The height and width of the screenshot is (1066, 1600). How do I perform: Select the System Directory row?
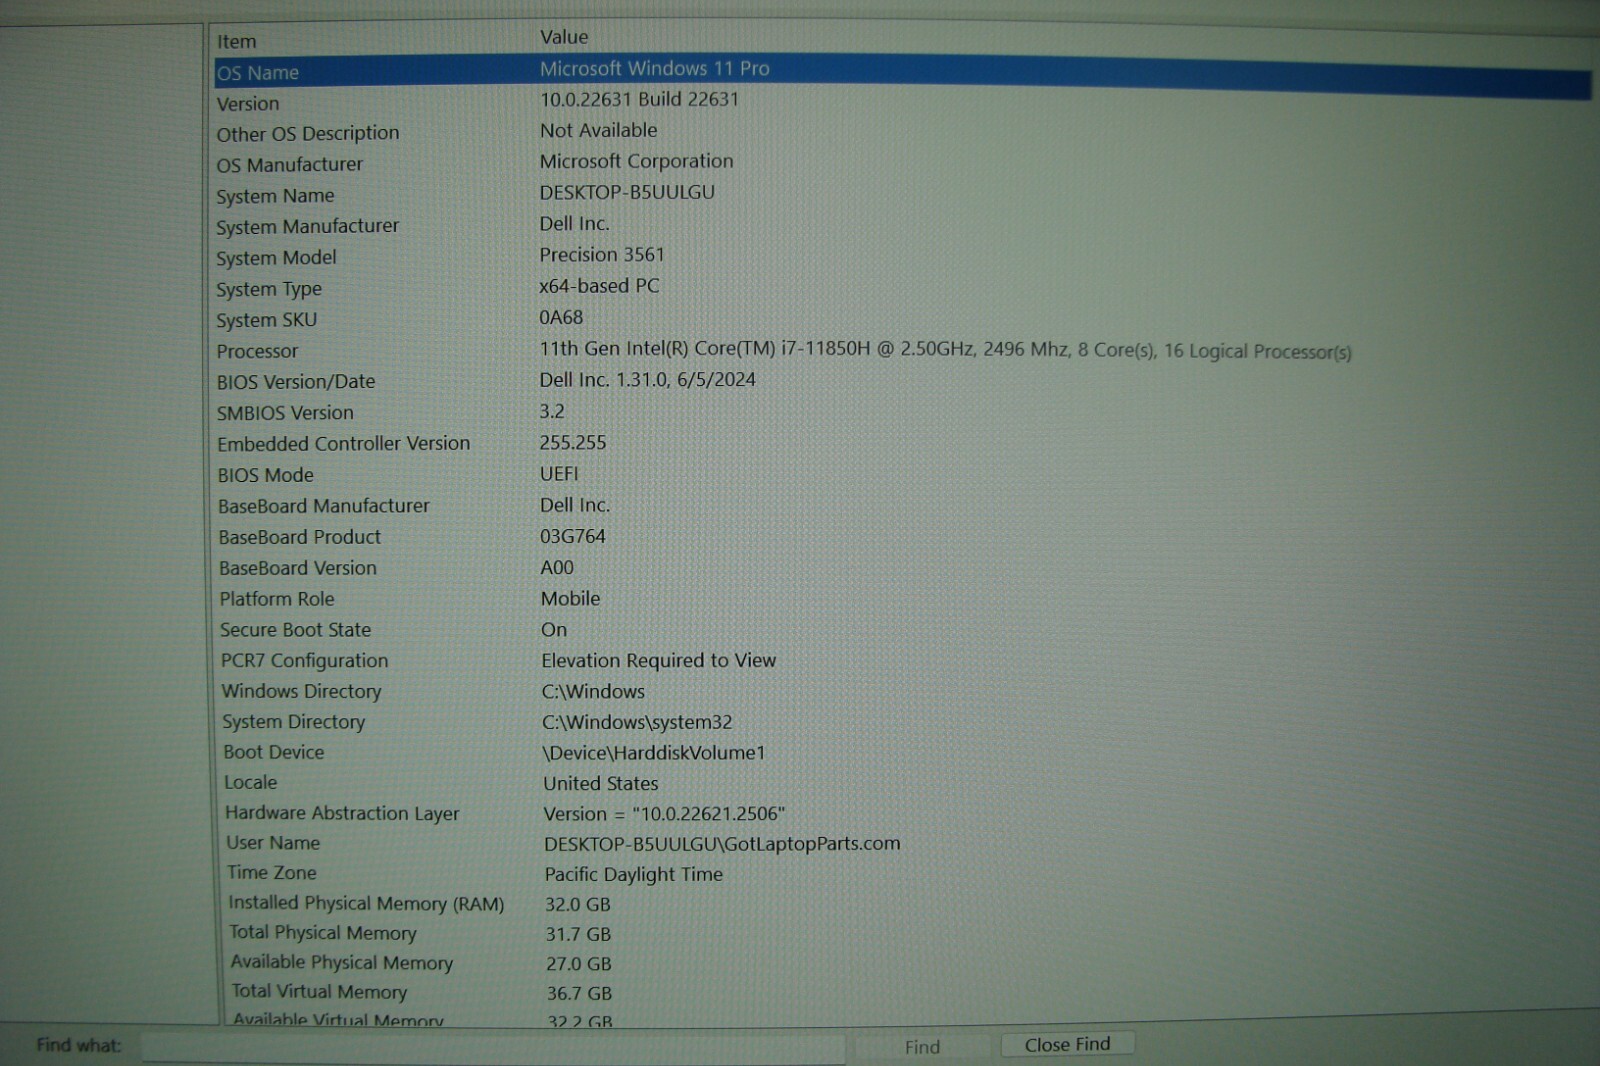click(293, 722)
